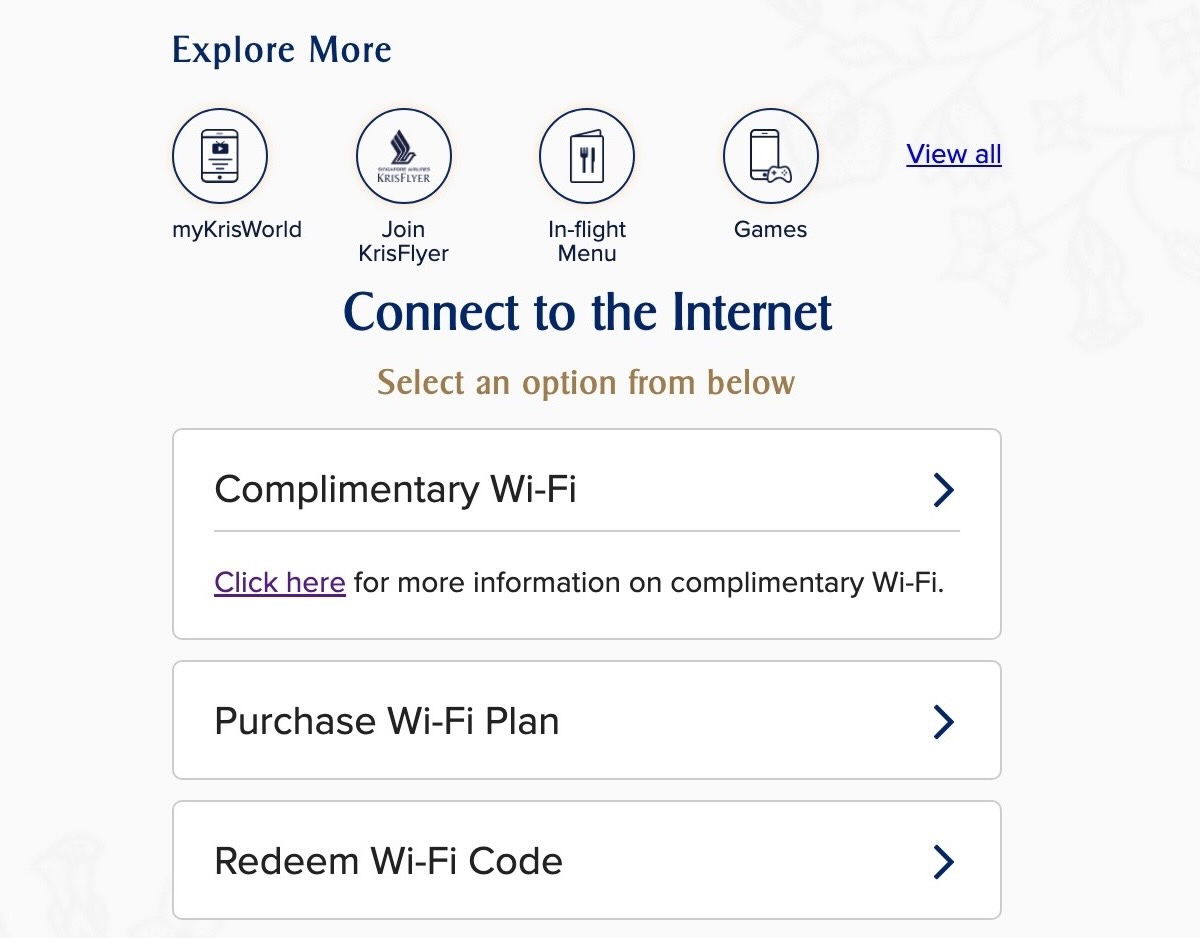Tap the Join KrisFlyer logo icon
Screen dimensions: 1200x938
click(x=404, y=156)
